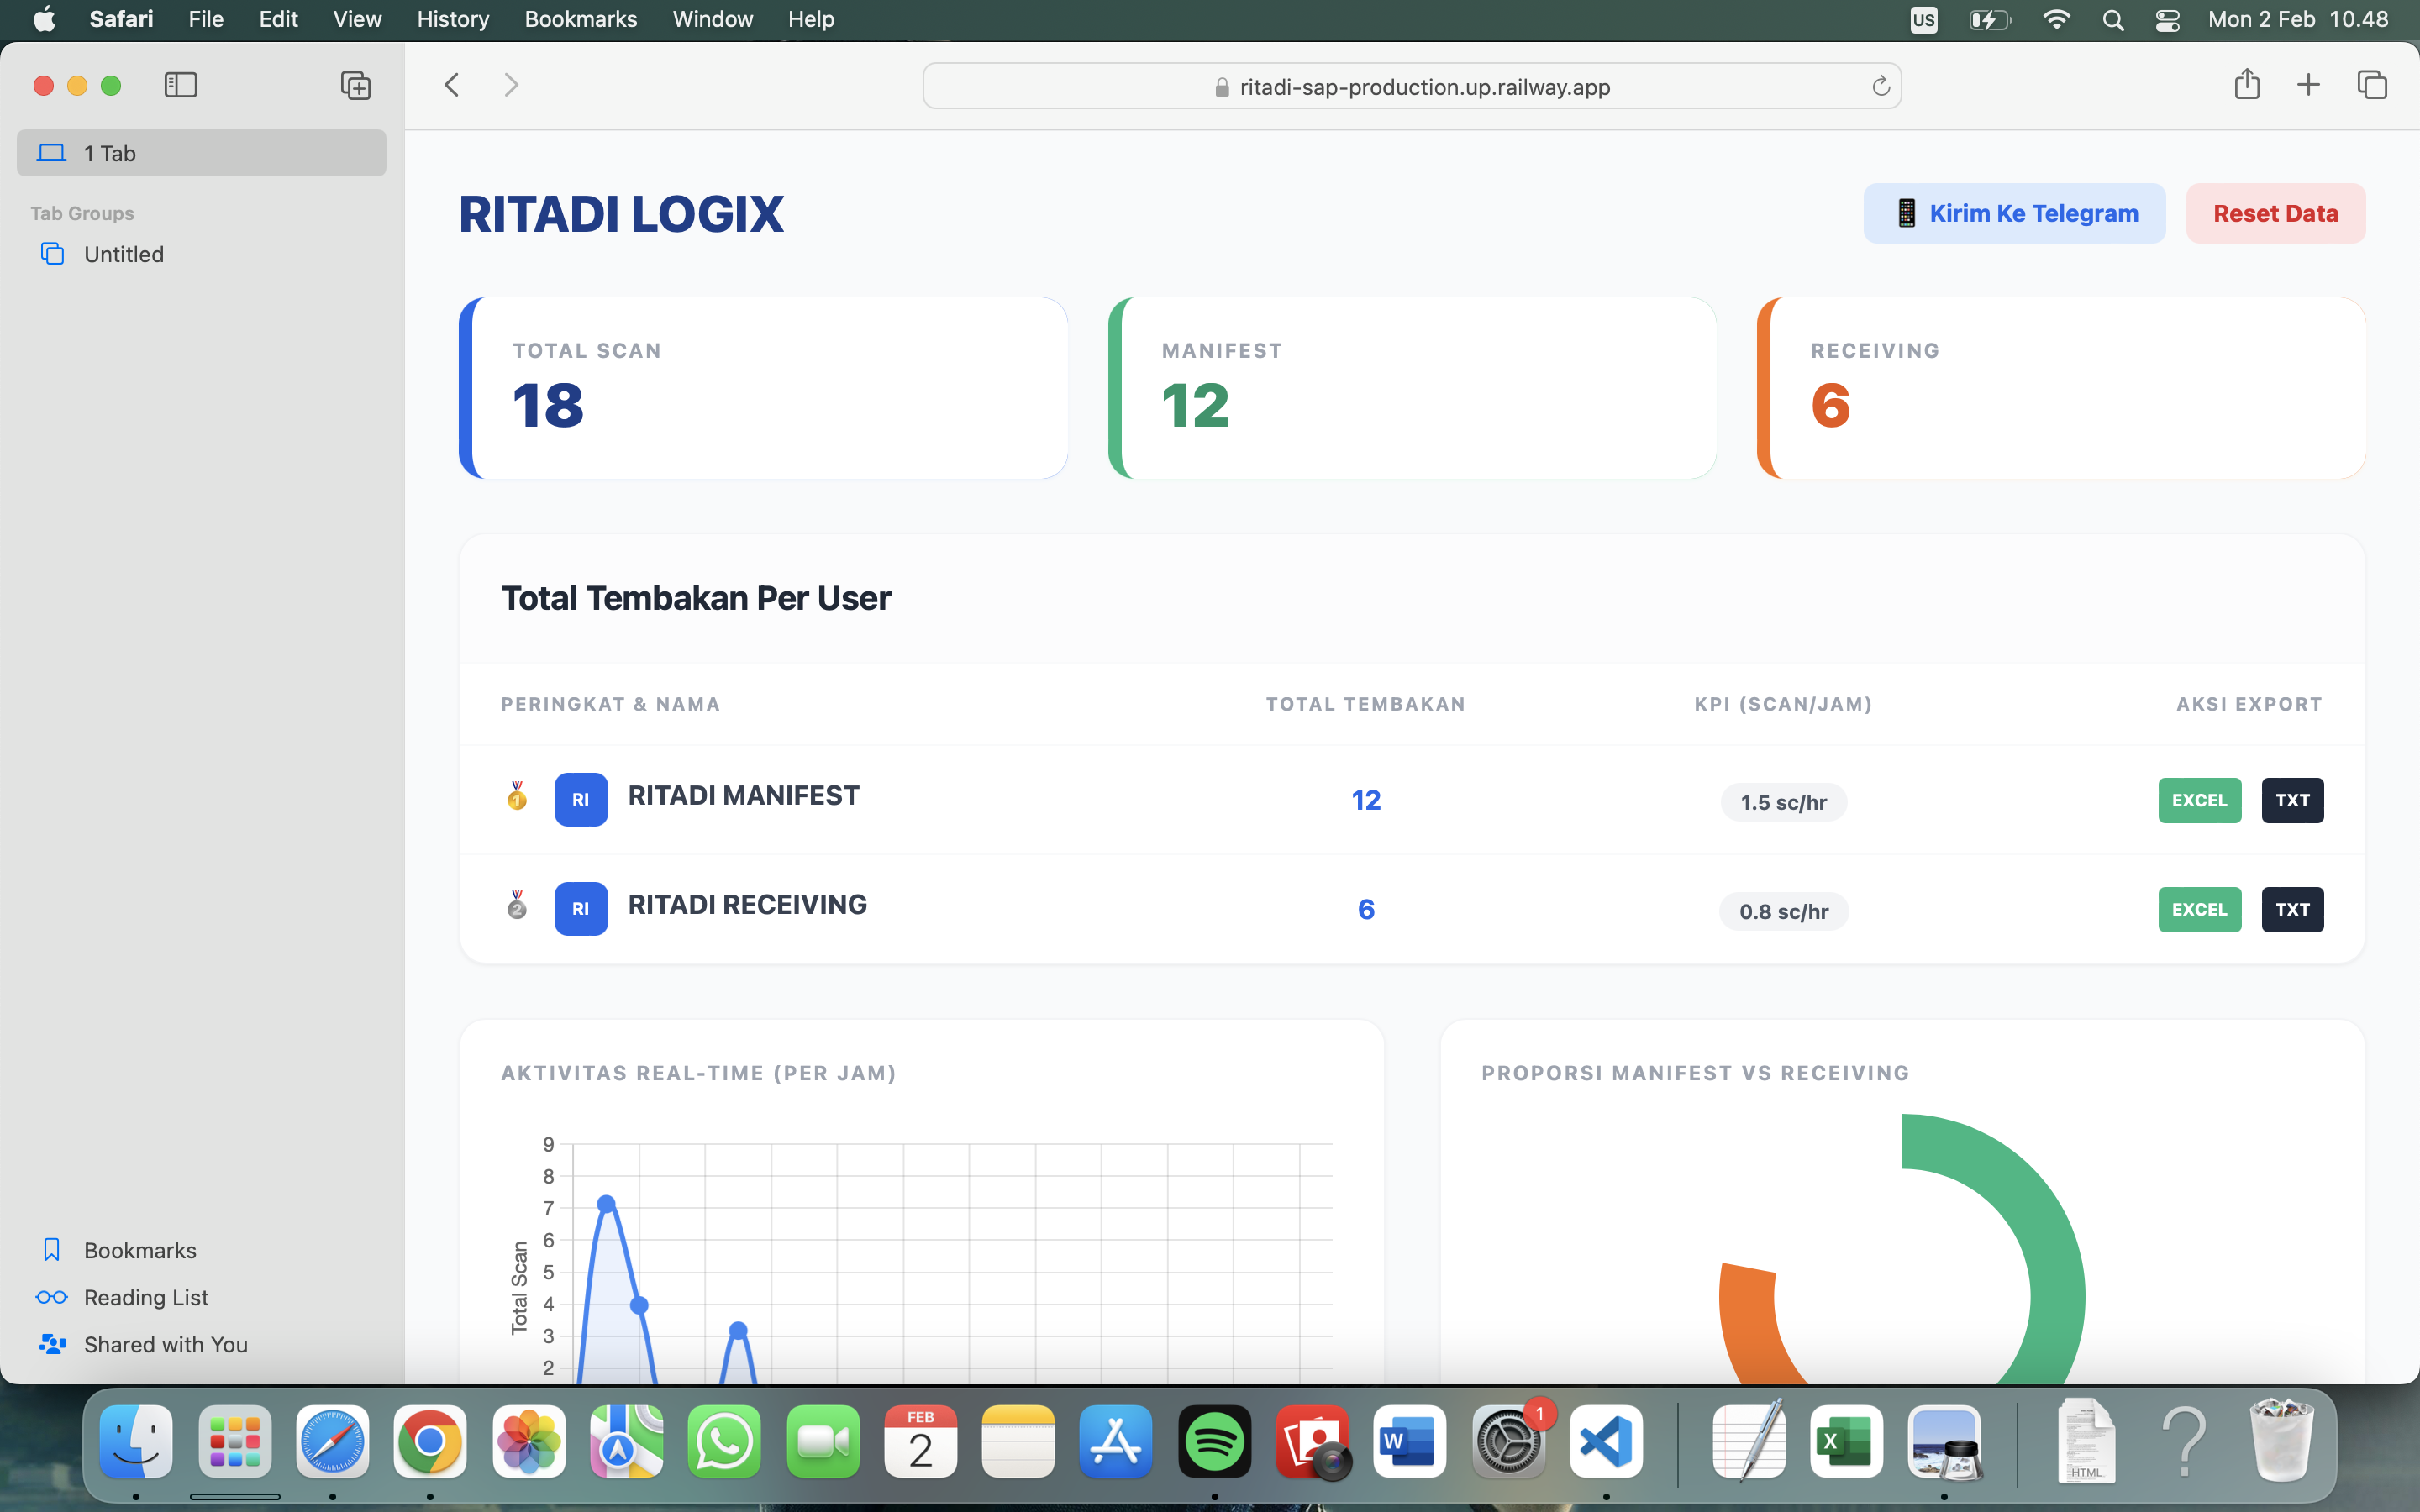The width and height of the screenshot is (2420, 1512).
Task: Open Google Chrome from the dock
Action: pos(430,1441)
